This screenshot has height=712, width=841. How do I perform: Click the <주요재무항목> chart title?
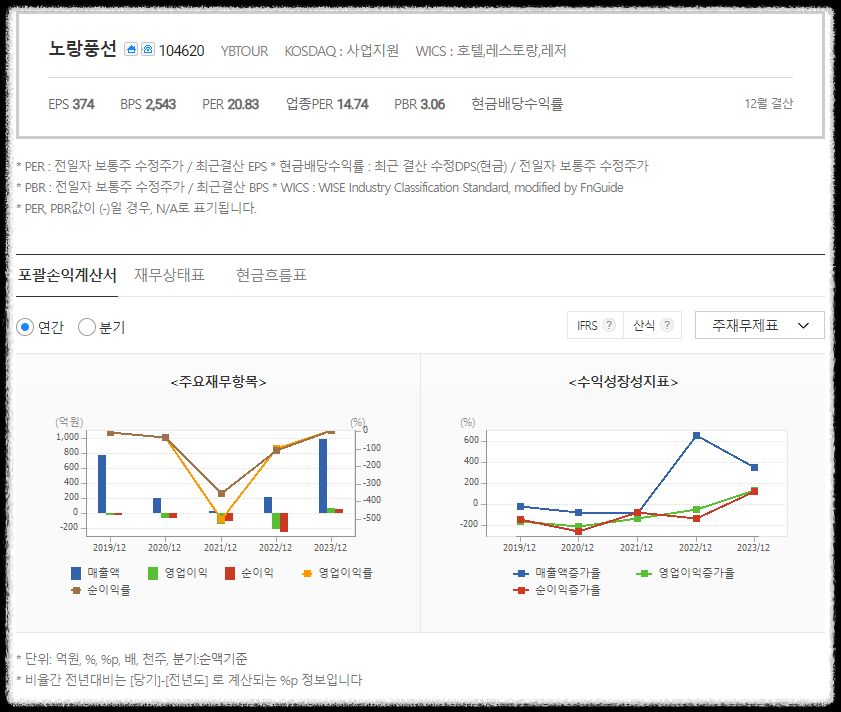(x=218, y=382)
